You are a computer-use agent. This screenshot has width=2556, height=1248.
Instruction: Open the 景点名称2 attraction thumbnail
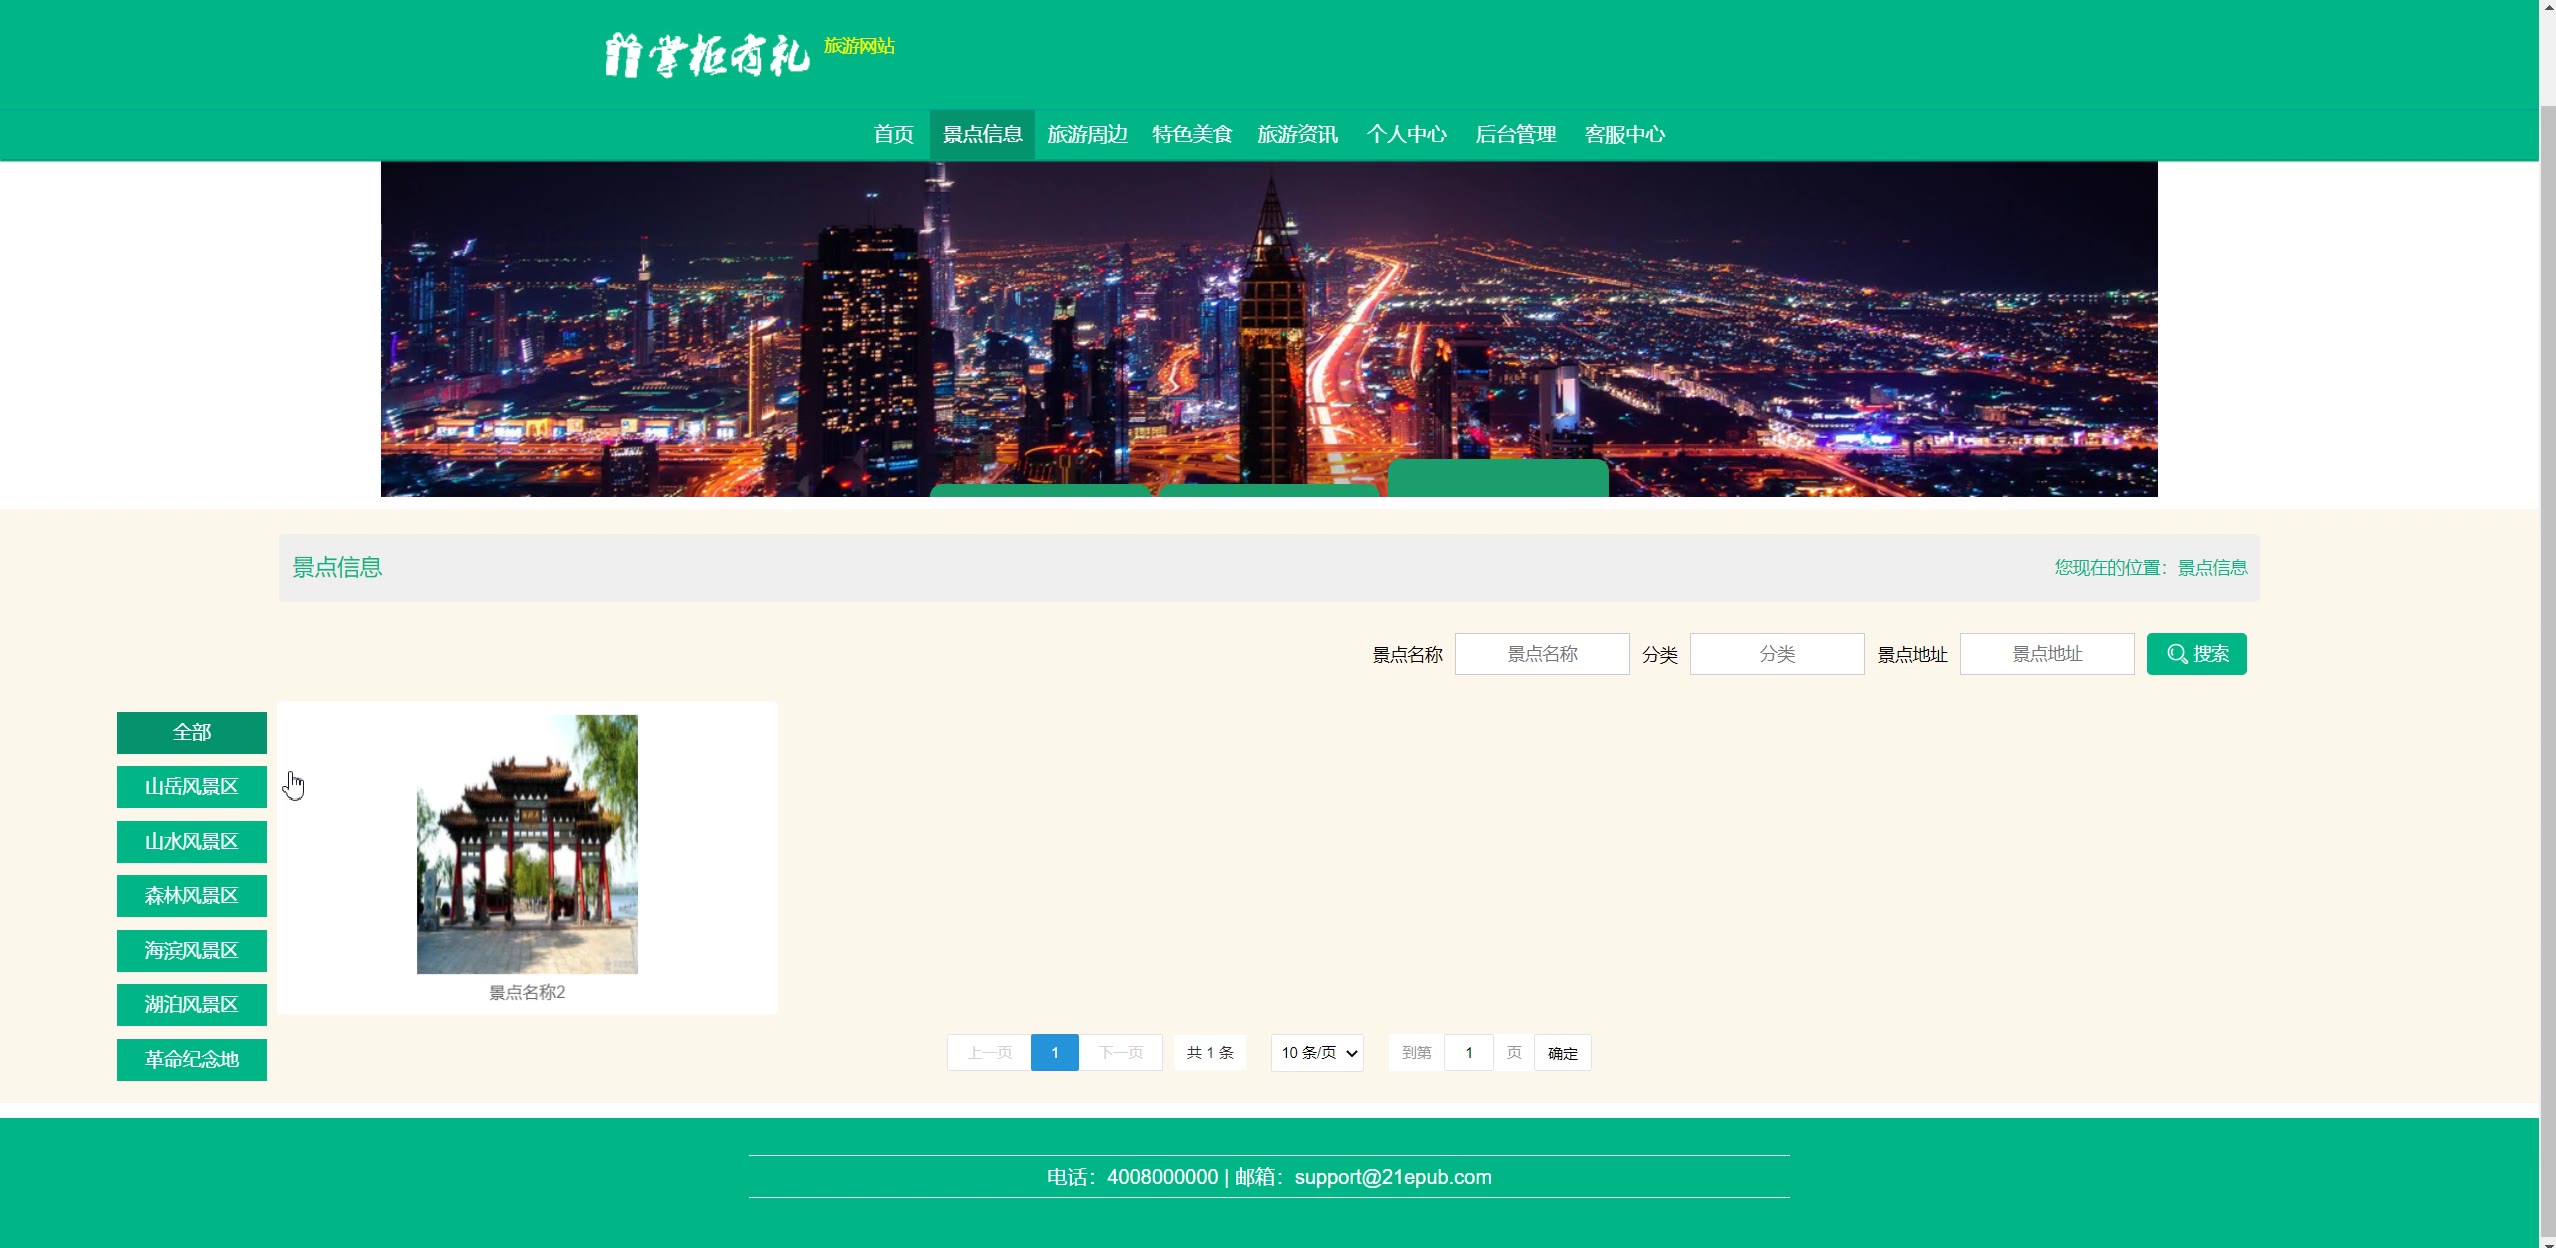coord(527,844)
